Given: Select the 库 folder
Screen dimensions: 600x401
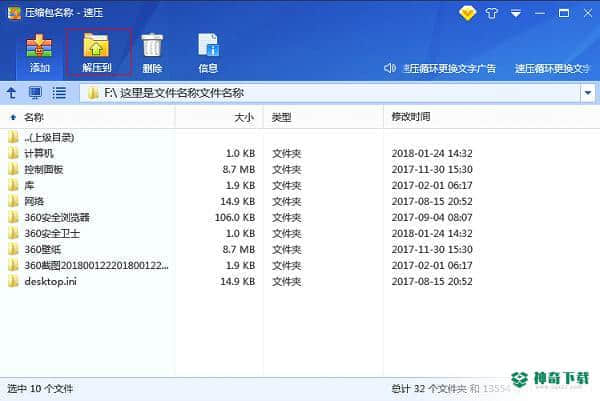Looking at the screenshot, I should click(x=29, y=186).
